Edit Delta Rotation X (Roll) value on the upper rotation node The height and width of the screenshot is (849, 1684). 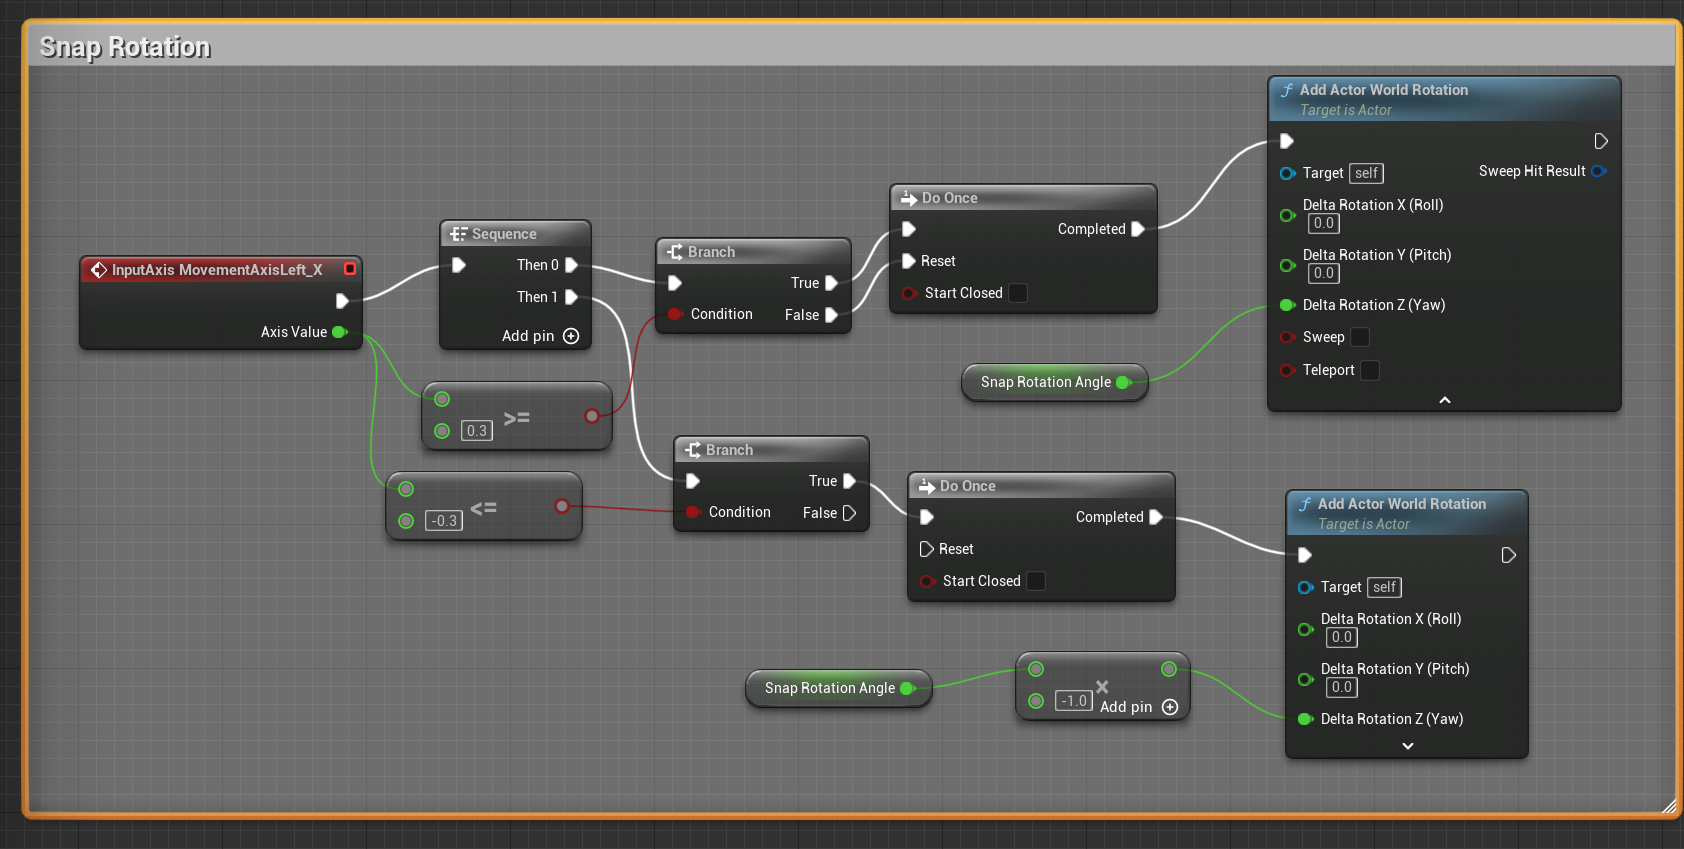point(1324,223)
